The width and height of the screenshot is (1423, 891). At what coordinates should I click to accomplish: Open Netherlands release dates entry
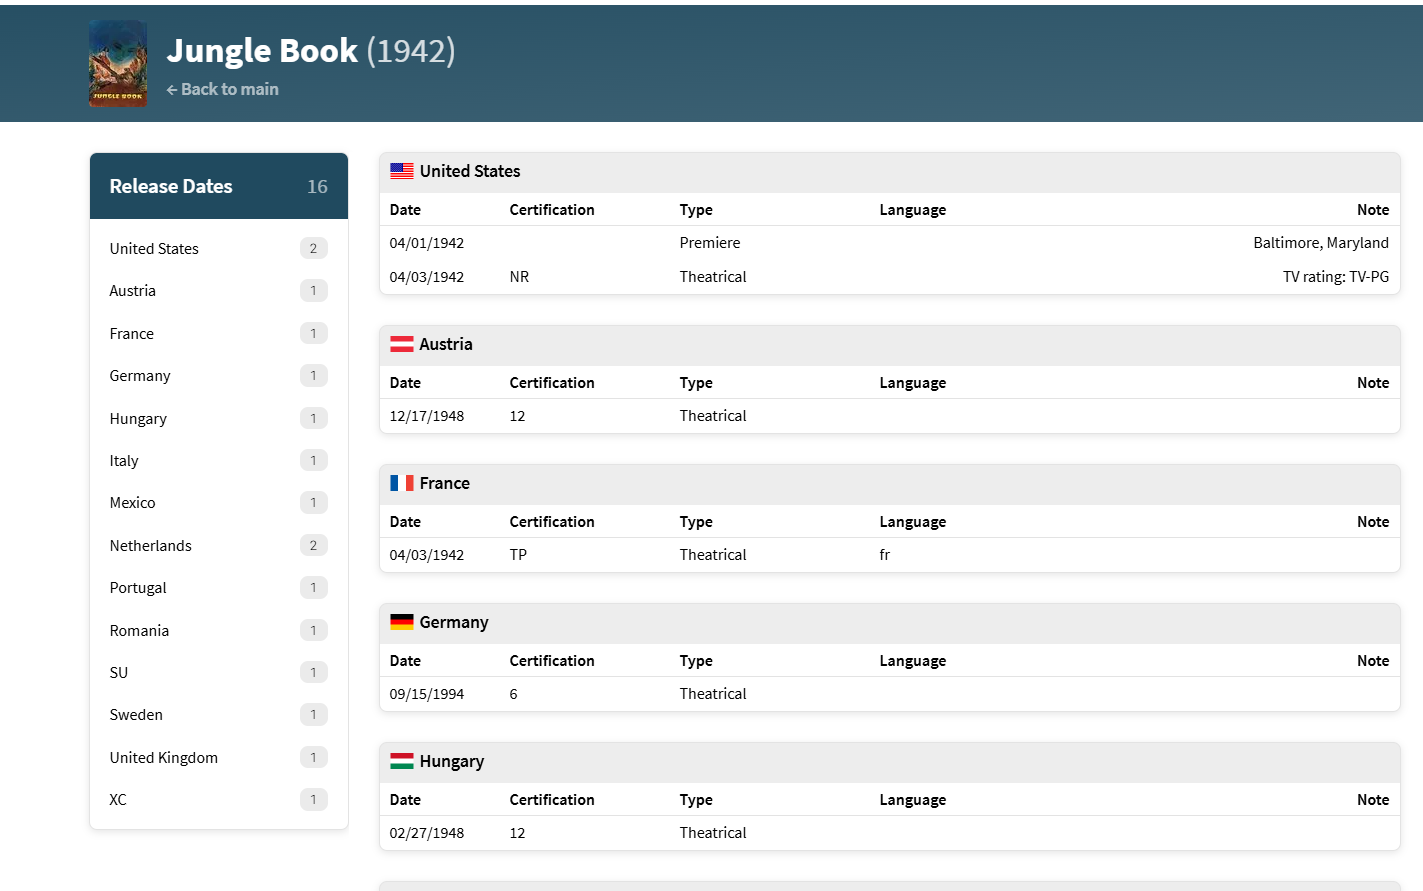coord(151,546)
